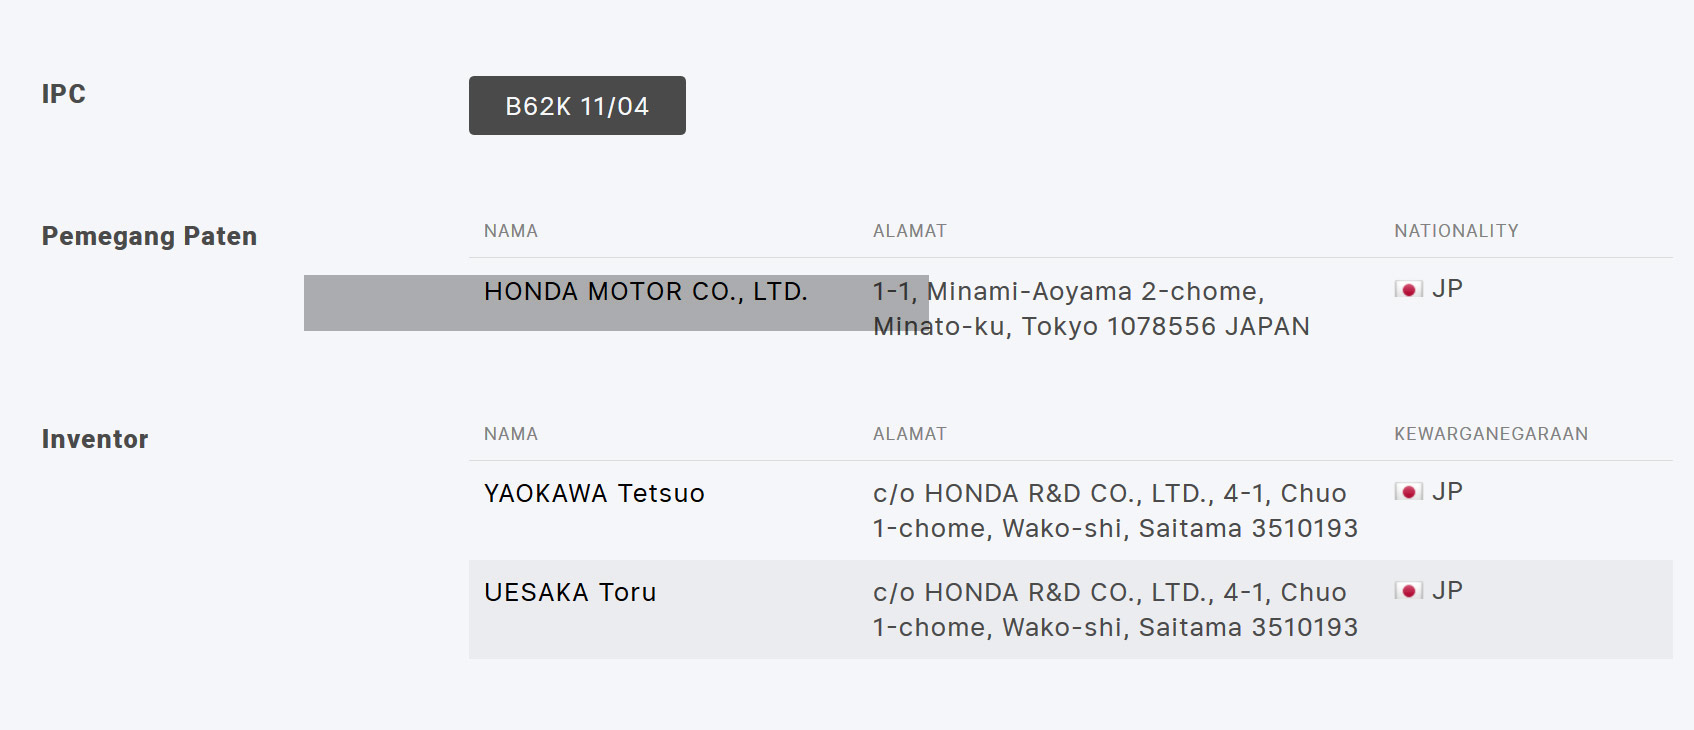The width and height of the screenshot is (1694, 730).
Task: Click the IPC section label
Action: click(x=64, y=94)
